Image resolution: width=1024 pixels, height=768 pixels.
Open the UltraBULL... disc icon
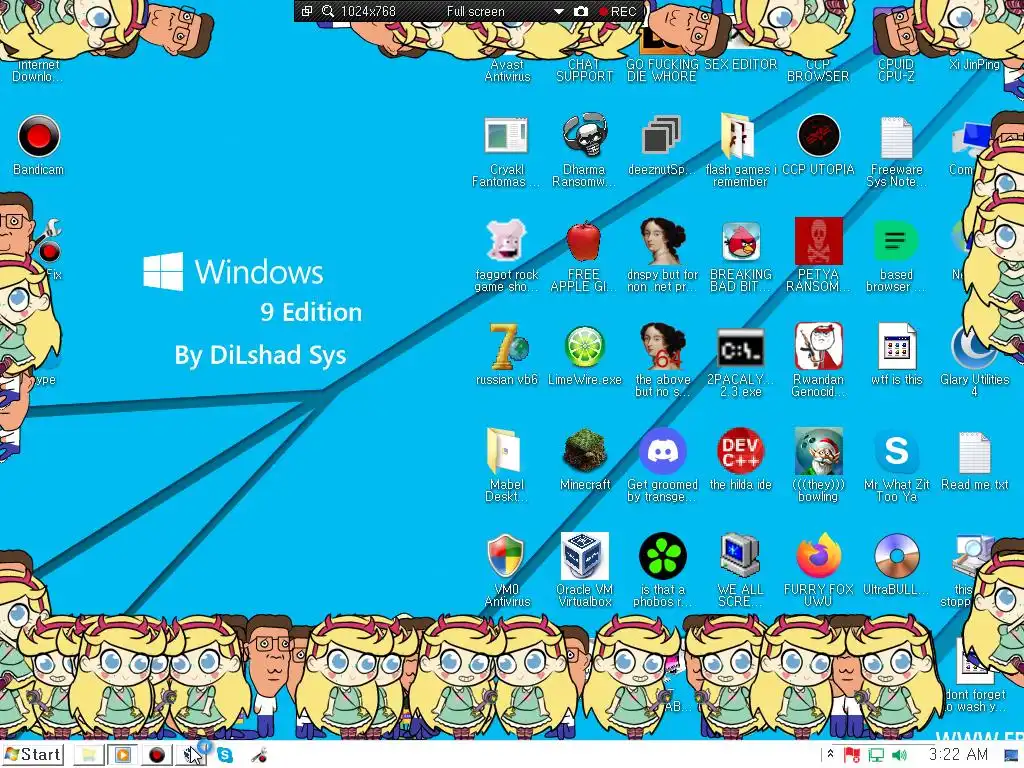click(896, 556)
